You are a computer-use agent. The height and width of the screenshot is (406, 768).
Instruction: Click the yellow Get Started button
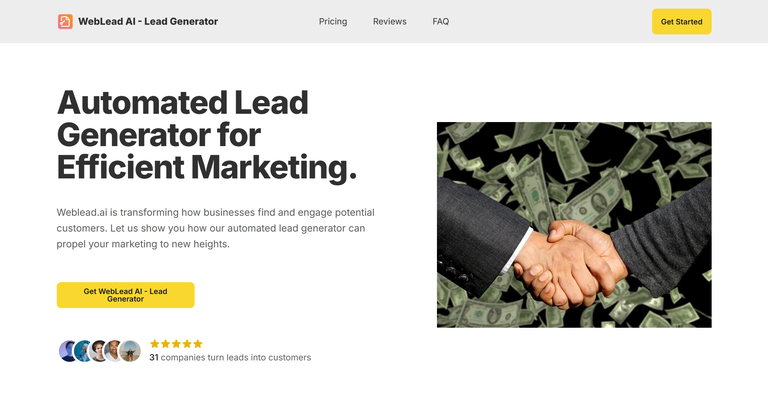coord(681,22)
